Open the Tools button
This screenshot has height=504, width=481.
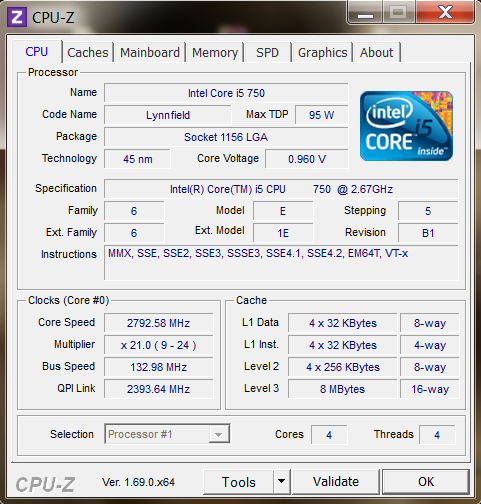[x=239, y=482]
